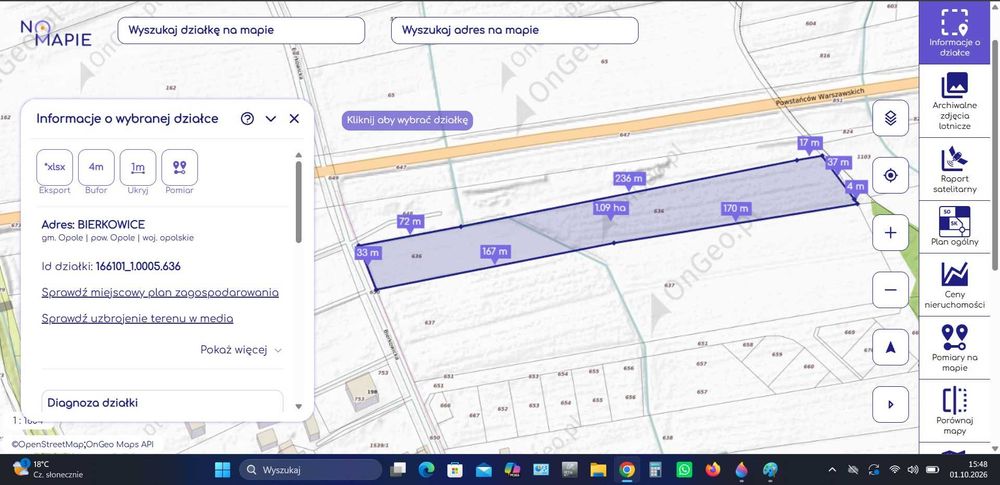Focus the Wyszukaj działkę na mapie field
The height and width of the screenshot is (485, 1000).
[241, 30]
